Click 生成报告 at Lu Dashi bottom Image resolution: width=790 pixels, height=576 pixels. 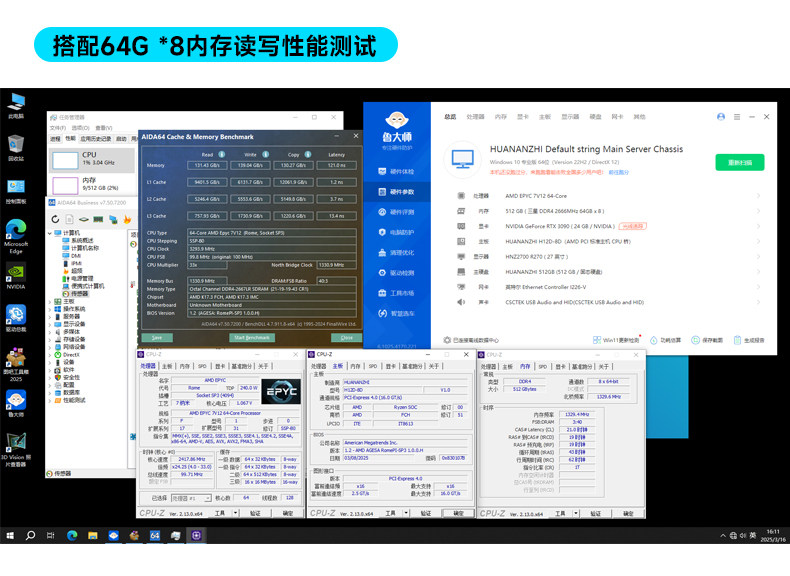pos(749,340)
